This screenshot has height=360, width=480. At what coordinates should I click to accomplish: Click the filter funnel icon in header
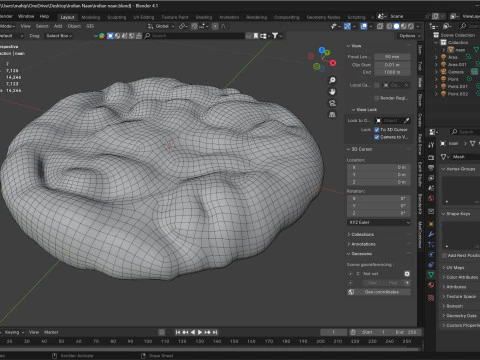(275, 36)
